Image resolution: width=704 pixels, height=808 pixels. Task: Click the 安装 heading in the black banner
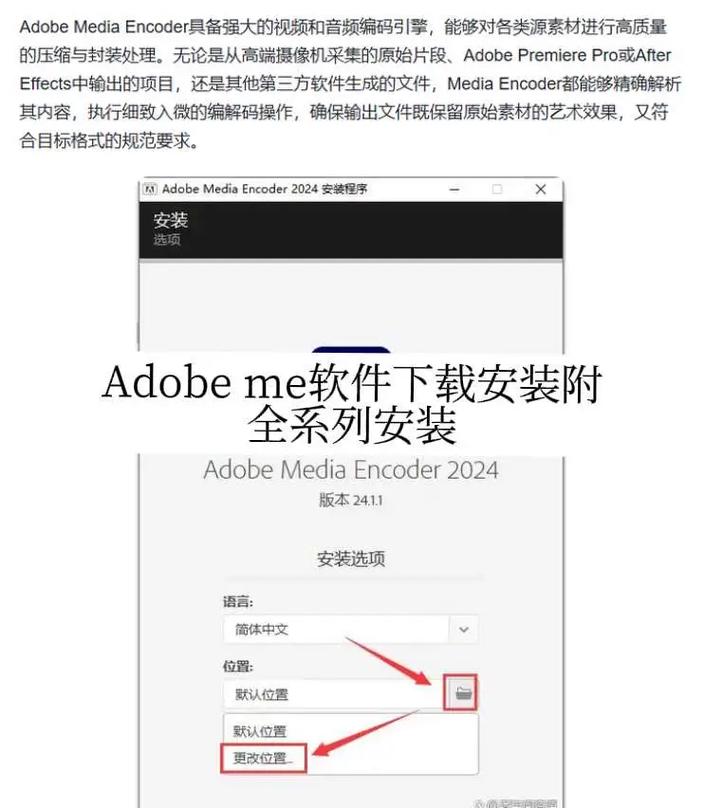pos(170,220)
